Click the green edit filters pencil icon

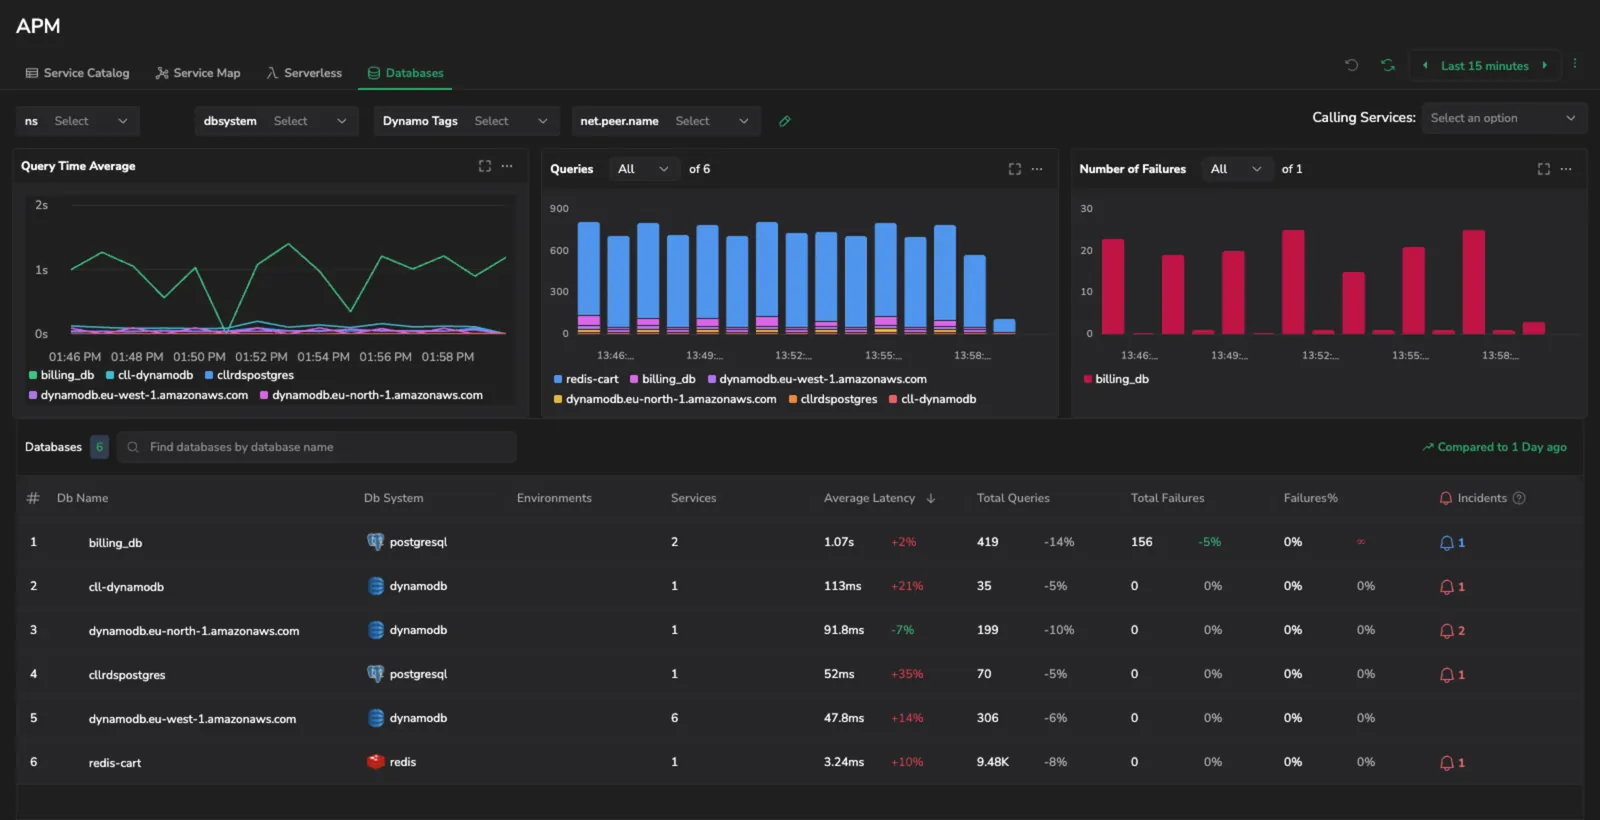785,121
